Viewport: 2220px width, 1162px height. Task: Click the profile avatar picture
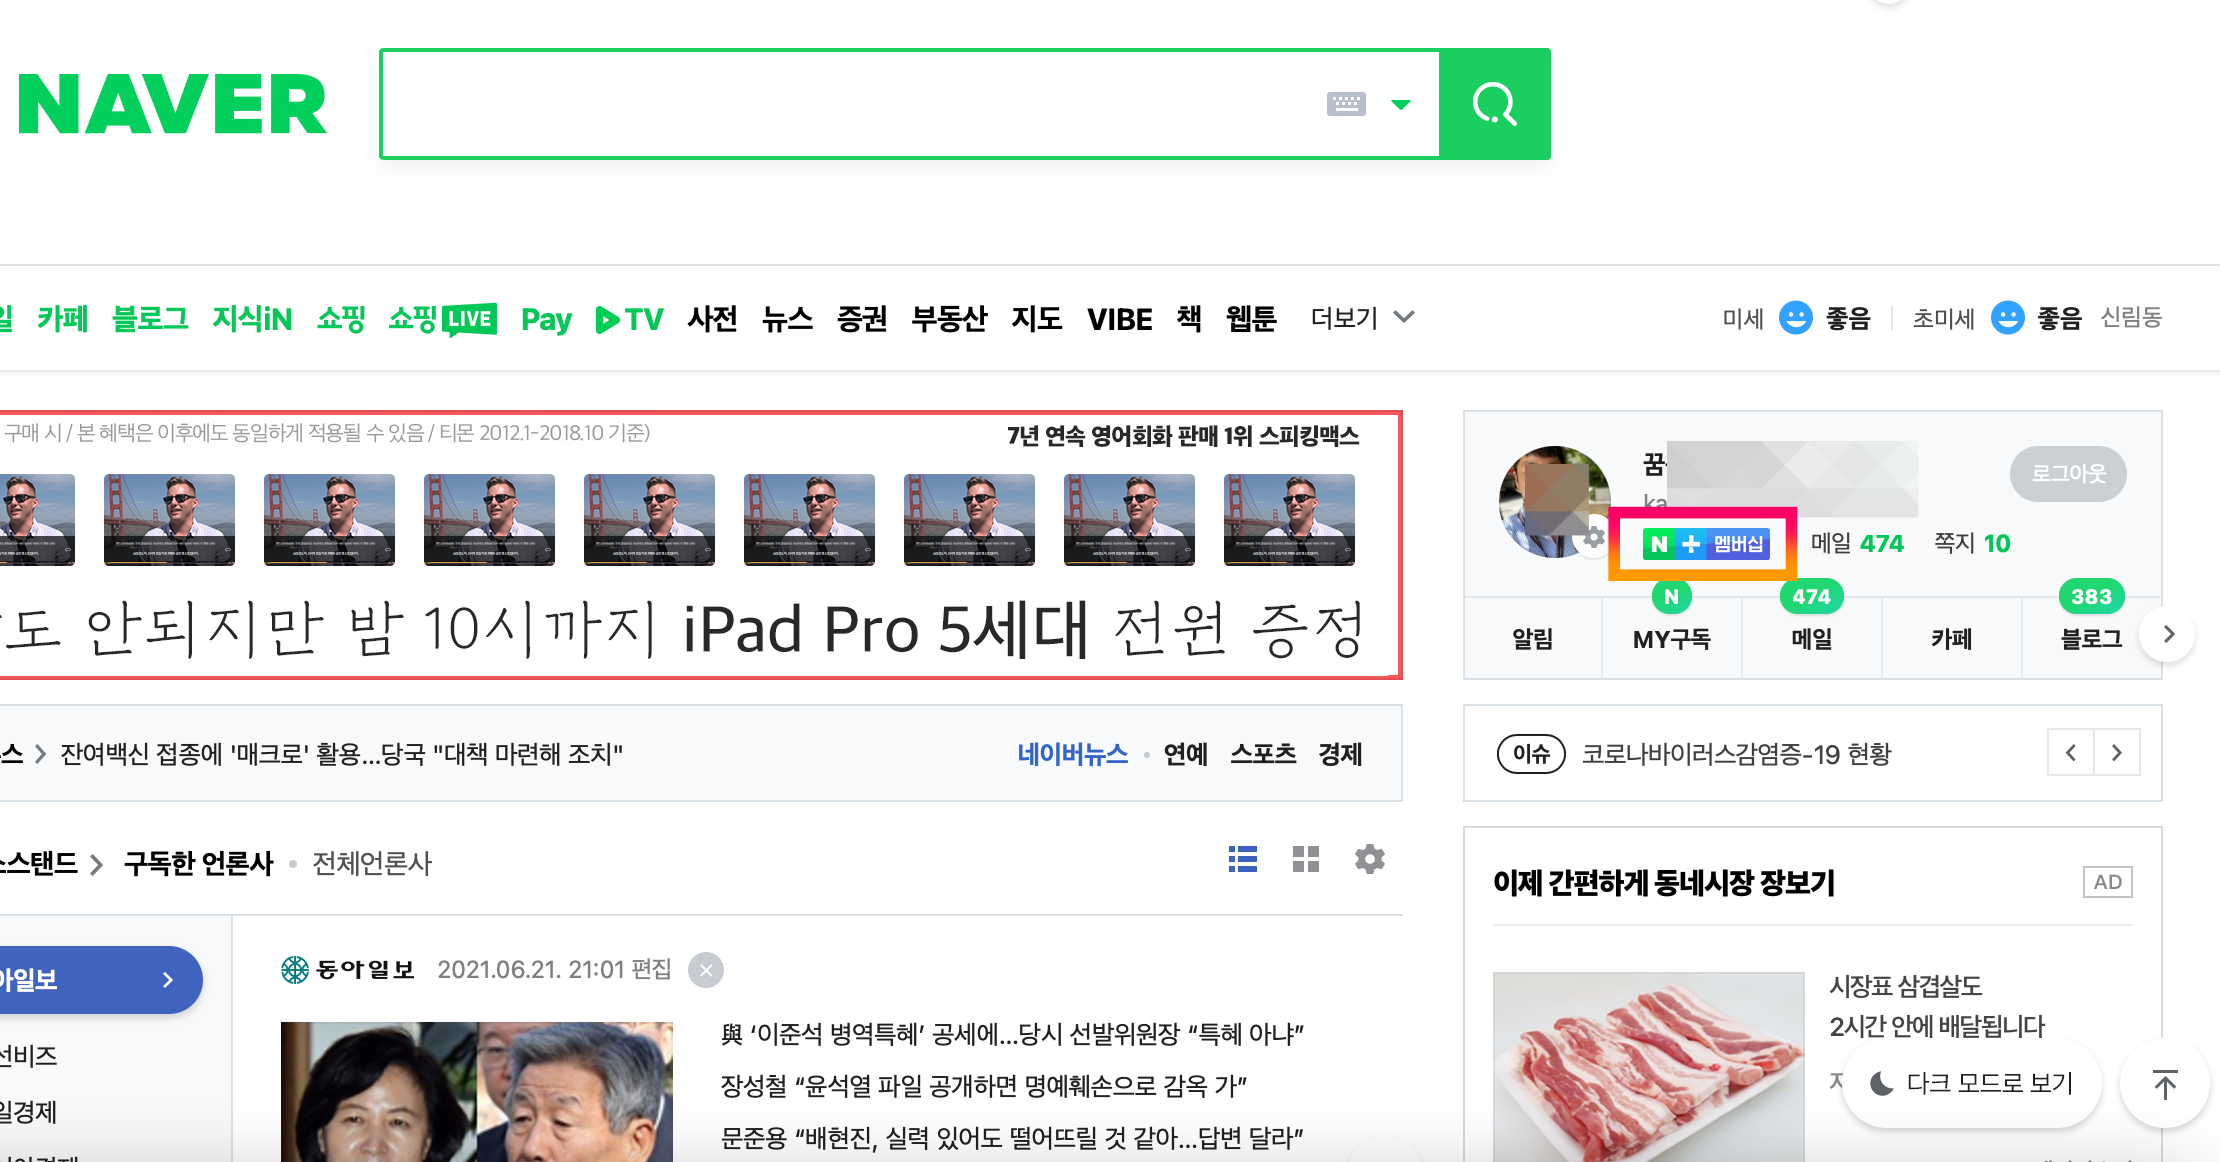click(1554, 501)
